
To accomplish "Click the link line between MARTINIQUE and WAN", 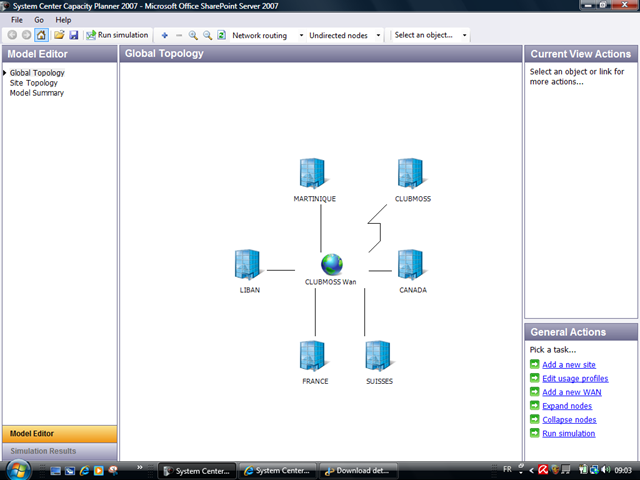I will (321, 228).
